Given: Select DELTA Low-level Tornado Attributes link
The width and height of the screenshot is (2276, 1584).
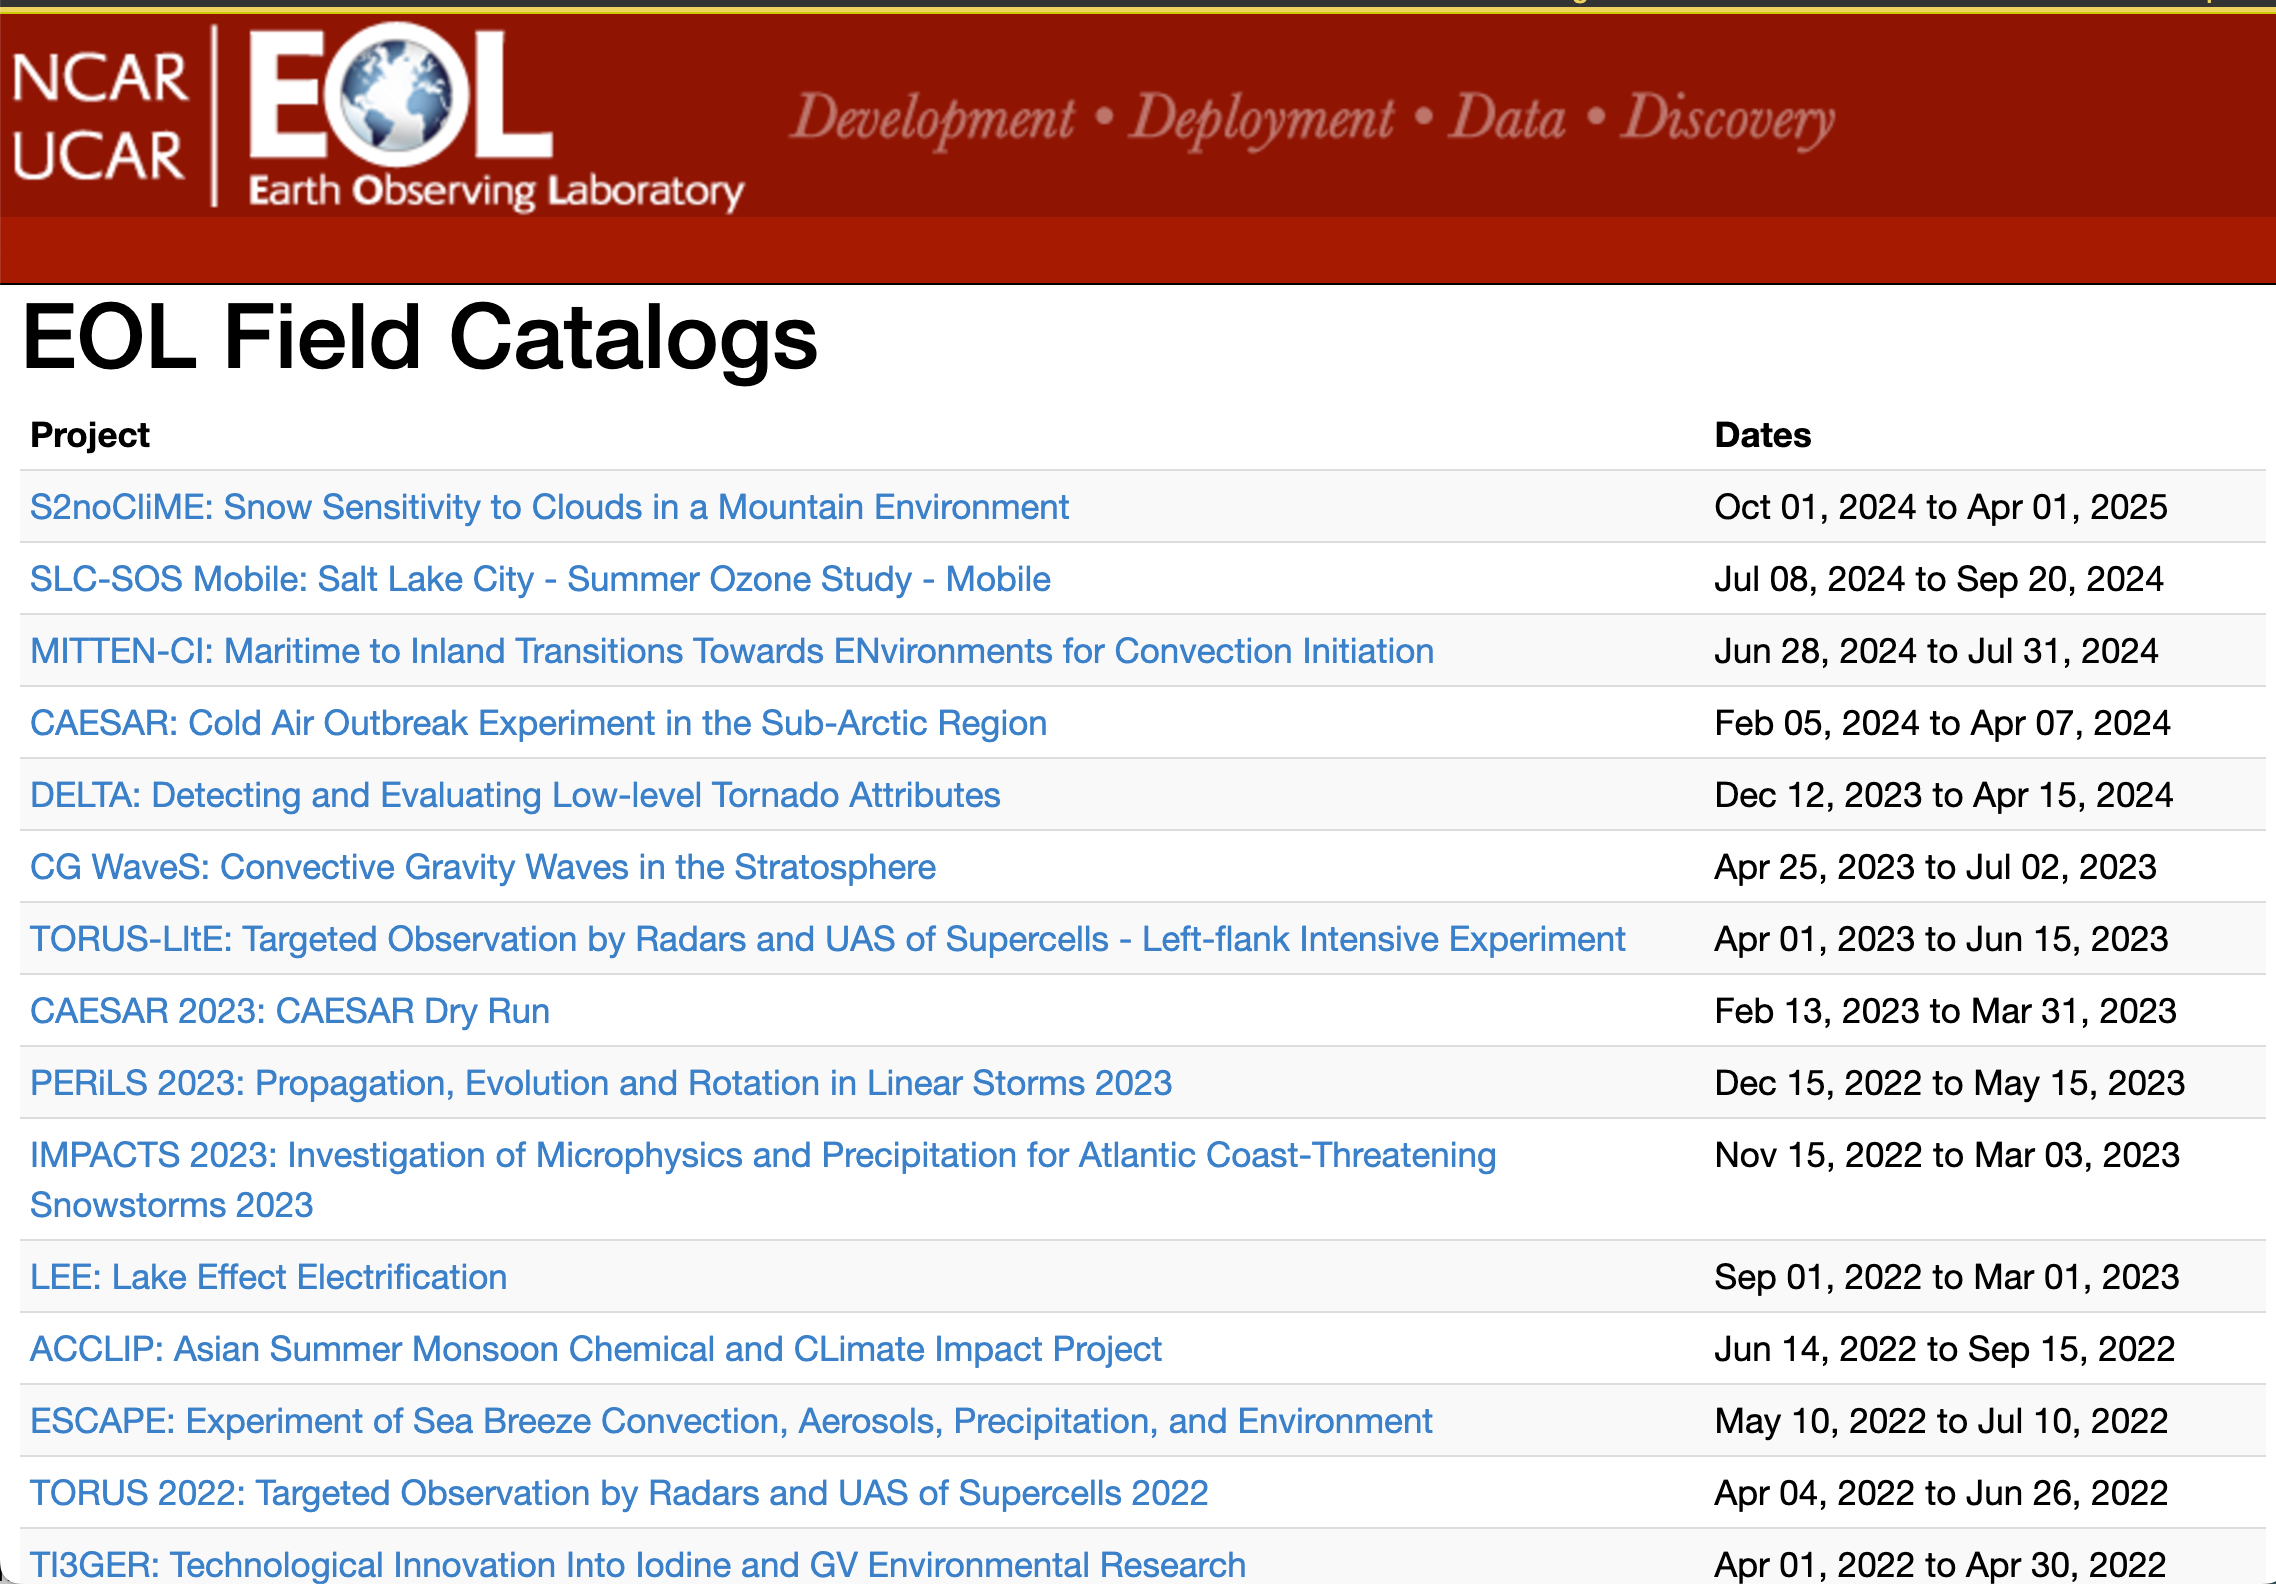Looking at the screenshot, I should click(515, 795).
